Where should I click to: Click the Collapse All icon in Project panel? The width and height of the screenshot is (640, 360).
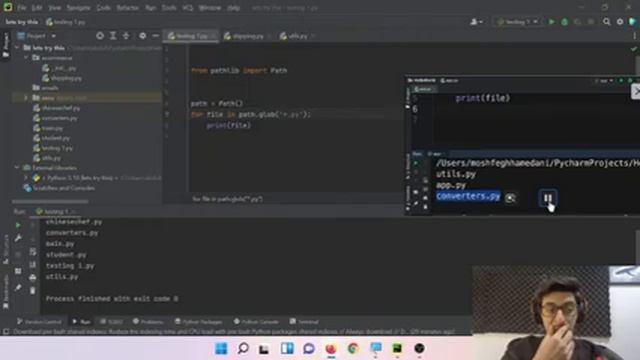coord(126,36)
